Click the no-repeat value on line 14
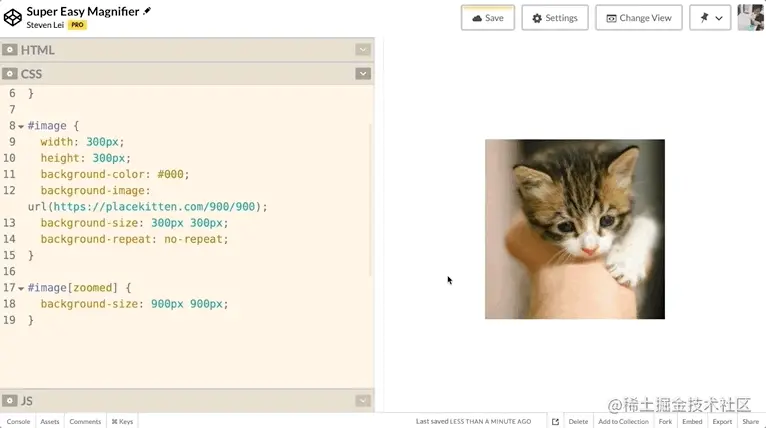 (193, 239)
